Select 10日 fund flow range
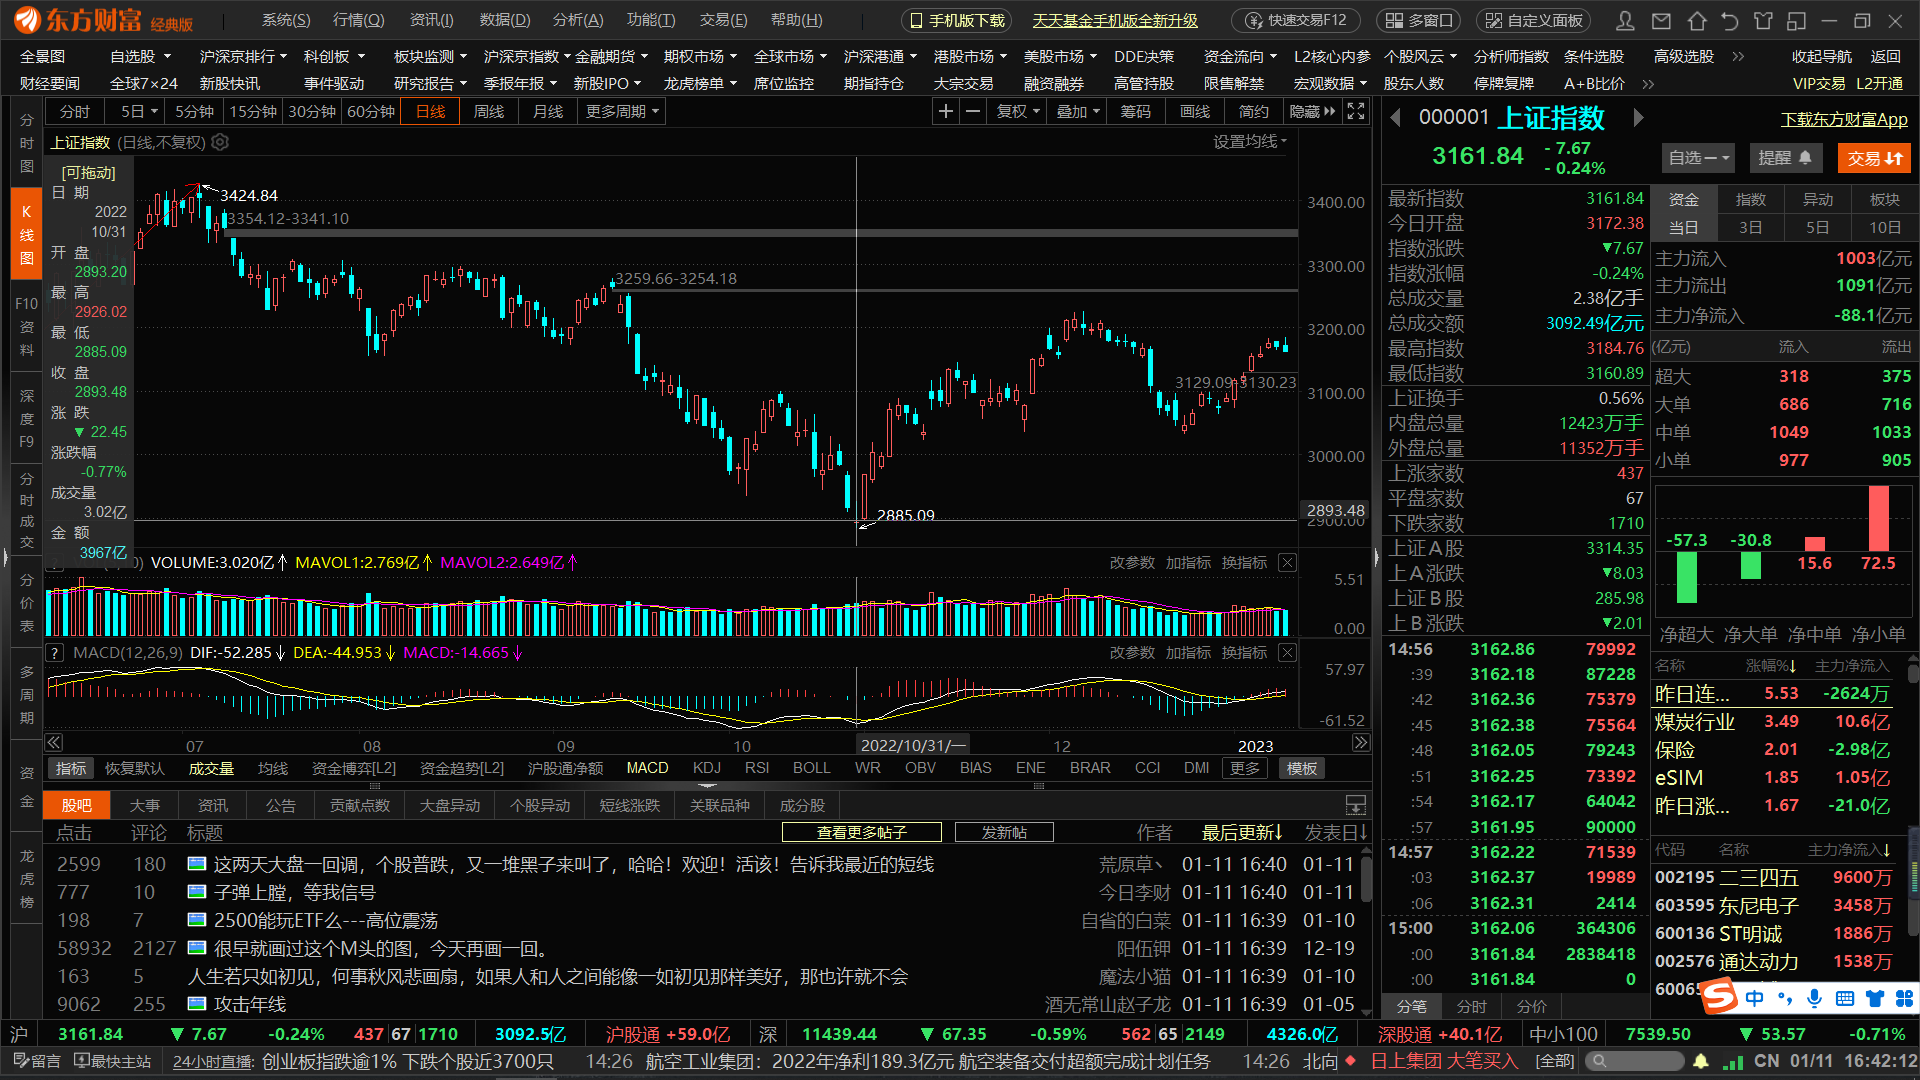Screen dimensions: 1920x1080 tap(1885, 228)
